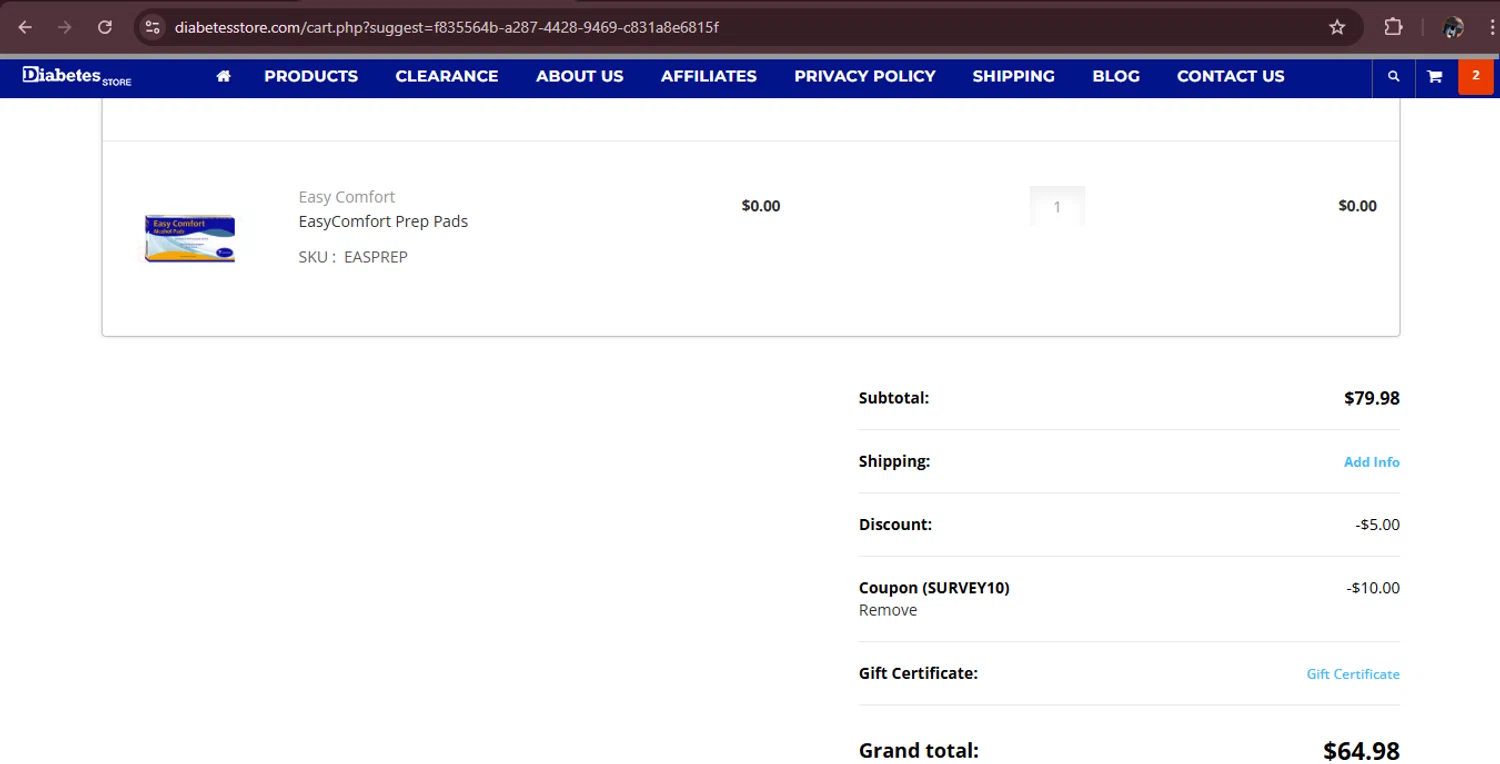Click the Gift Certificate link
The image size is (1500, 764).
tap(1353, 674)
